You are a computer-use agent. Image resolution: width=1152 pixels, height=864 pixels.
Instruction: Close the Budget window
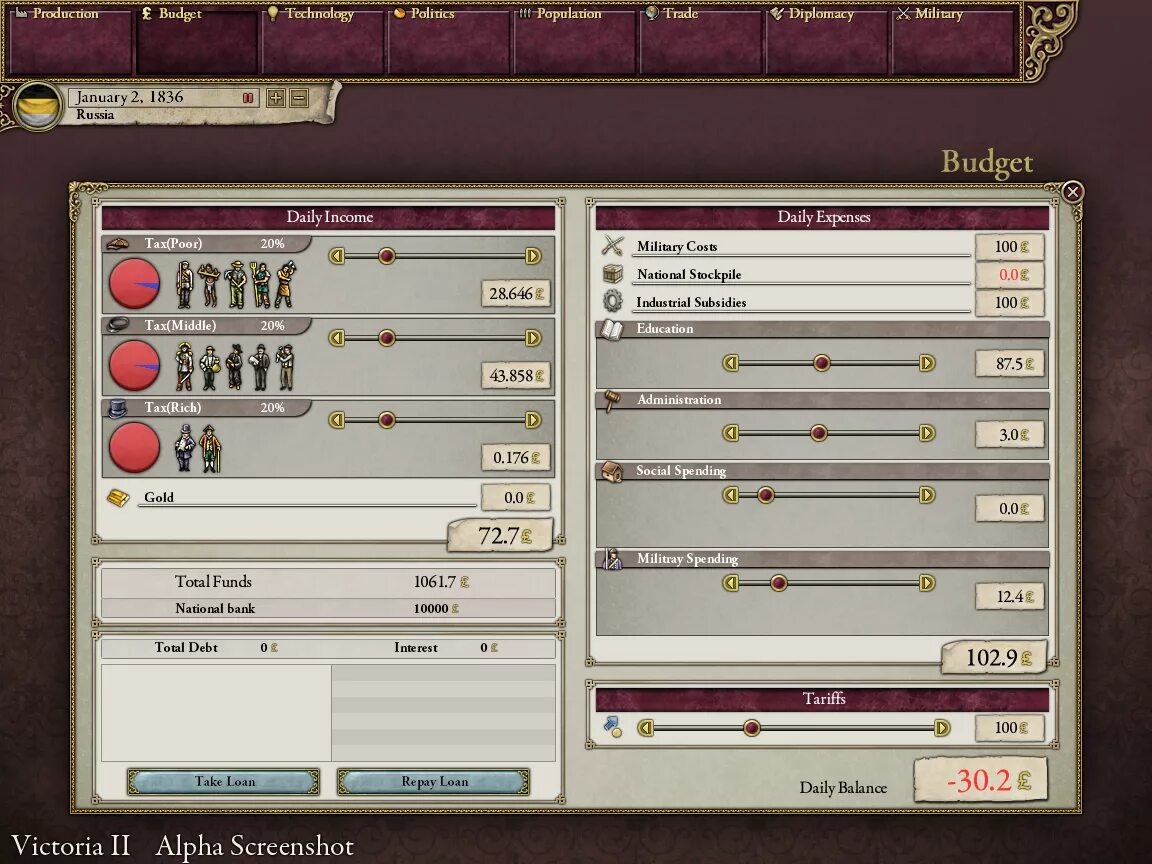tap(1073, 192)
